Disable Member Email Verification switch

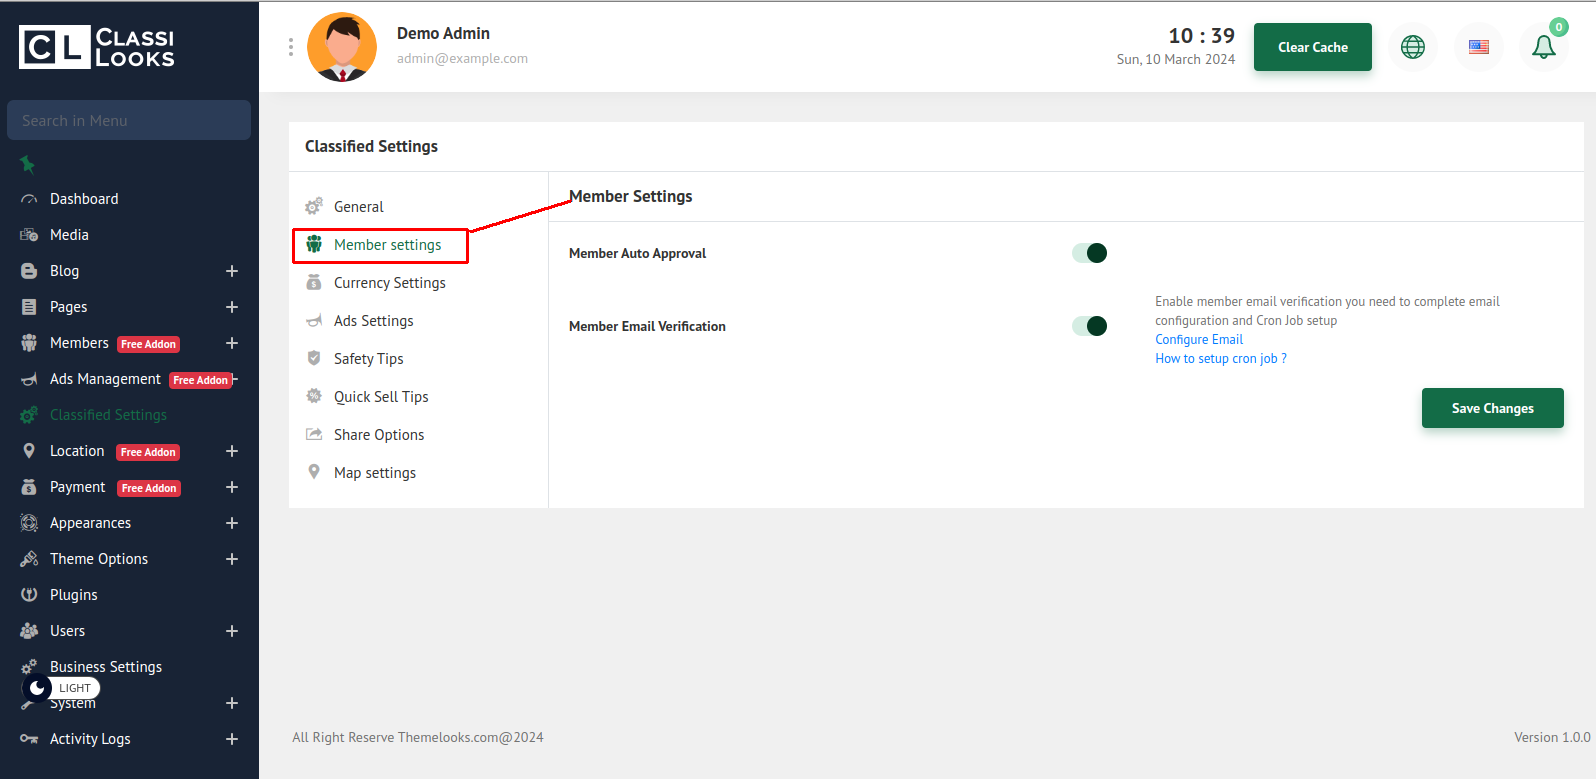(x=1089, y=326)
